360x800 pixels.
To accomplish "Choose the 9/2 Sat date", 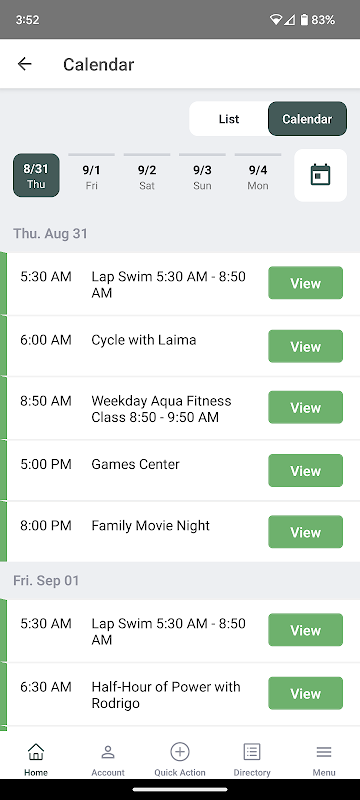I will point(147,176).
